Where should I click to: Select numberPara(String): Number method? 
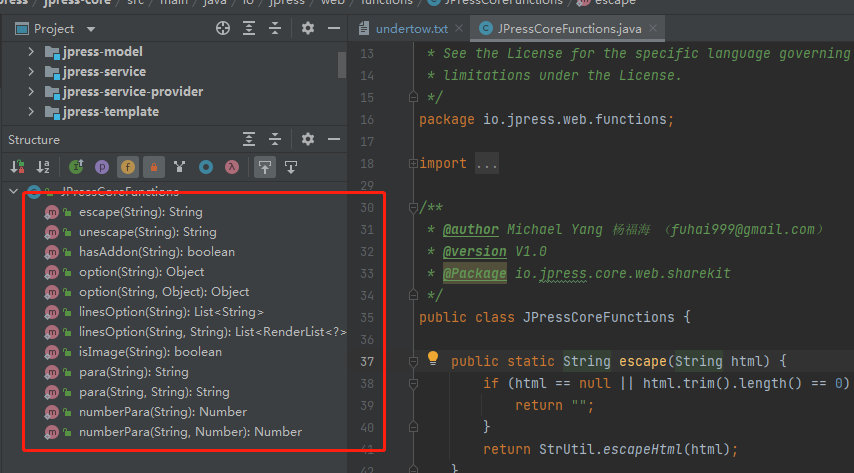pyautogui.click(x=163, y=412)
